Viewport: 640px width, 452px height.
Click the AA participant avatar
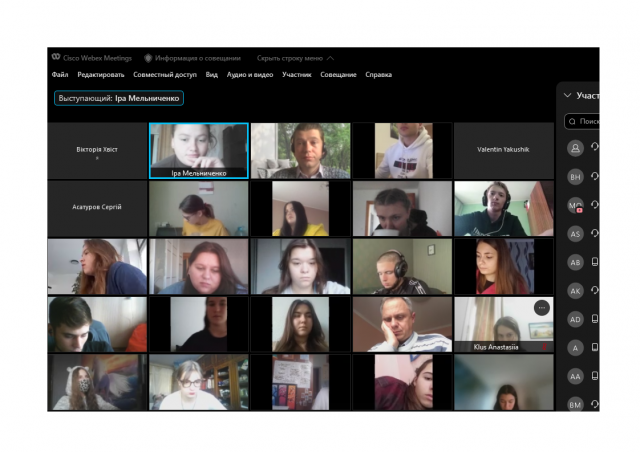(576, 376)
